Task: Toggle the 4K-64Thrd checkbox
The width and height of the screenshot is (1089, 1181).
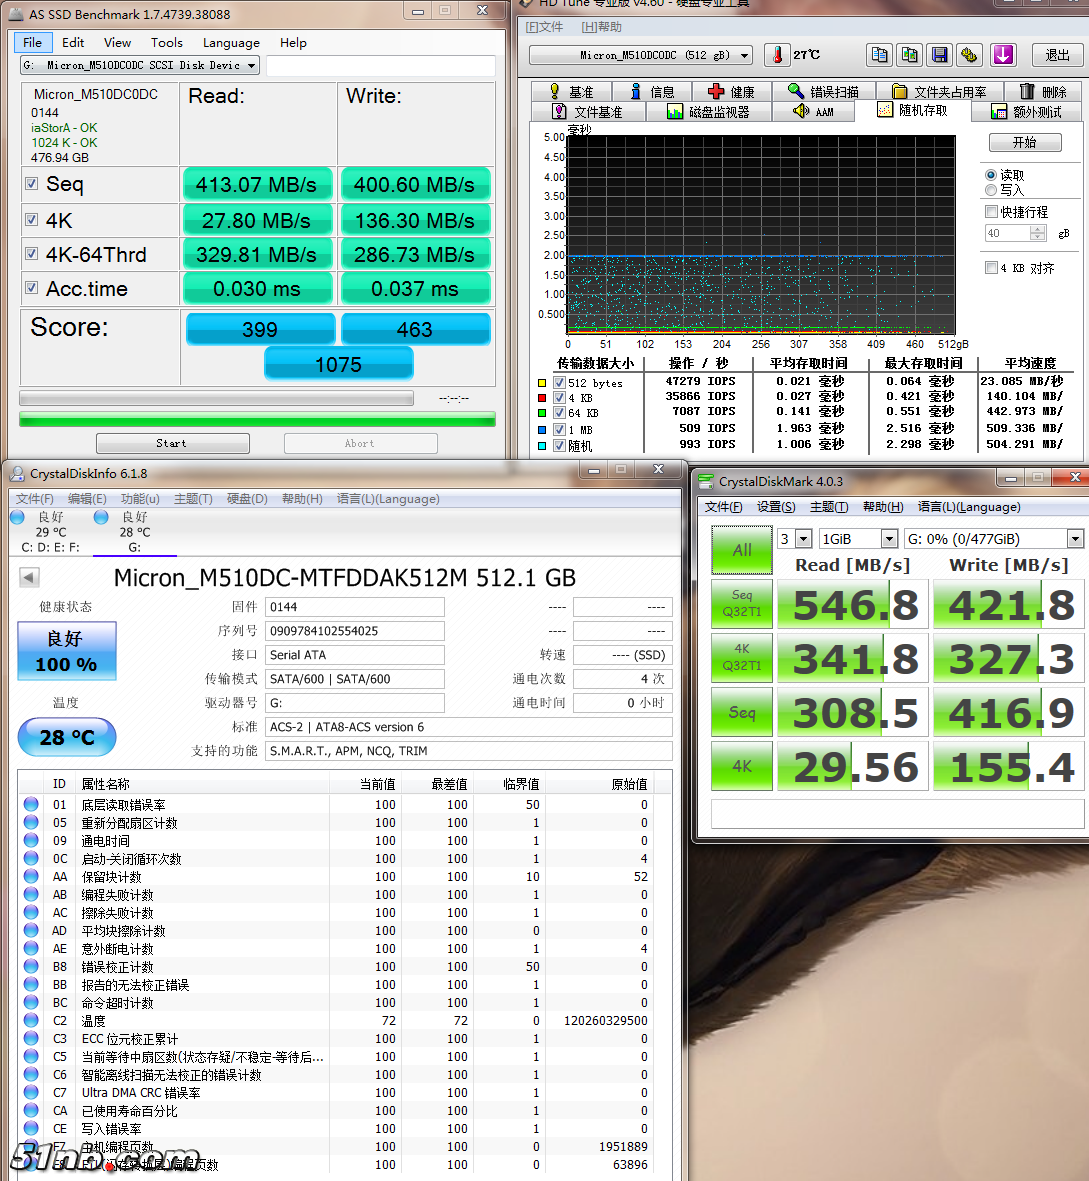Action: (32, 254)
